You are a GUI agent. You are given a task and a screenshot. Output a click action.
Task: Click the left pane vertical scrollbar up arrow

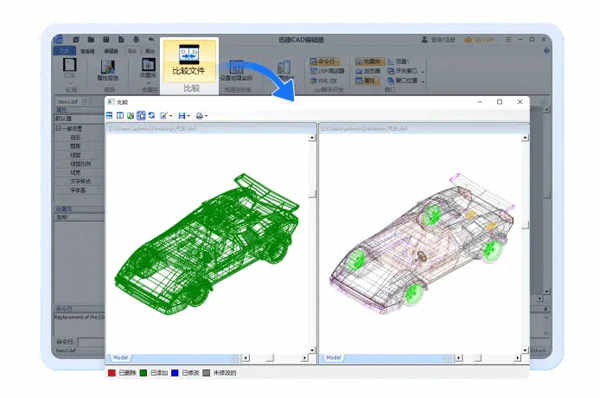click(312, 138)
